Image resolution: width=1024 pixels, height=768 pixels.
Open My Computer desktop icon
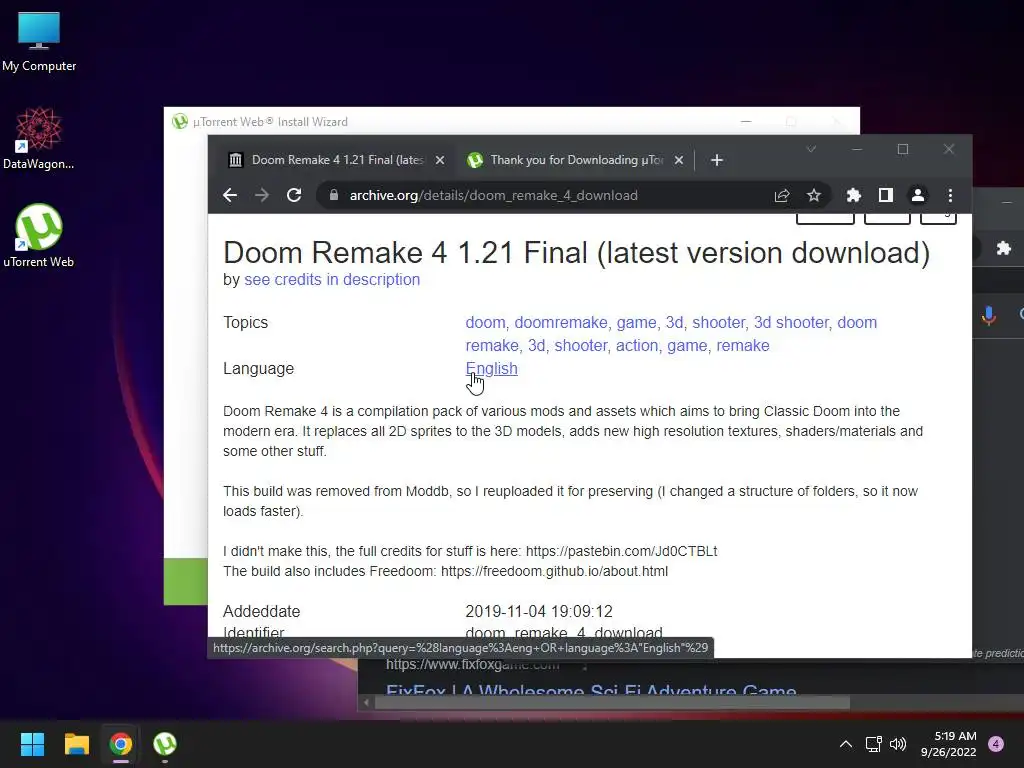point(39,42)
